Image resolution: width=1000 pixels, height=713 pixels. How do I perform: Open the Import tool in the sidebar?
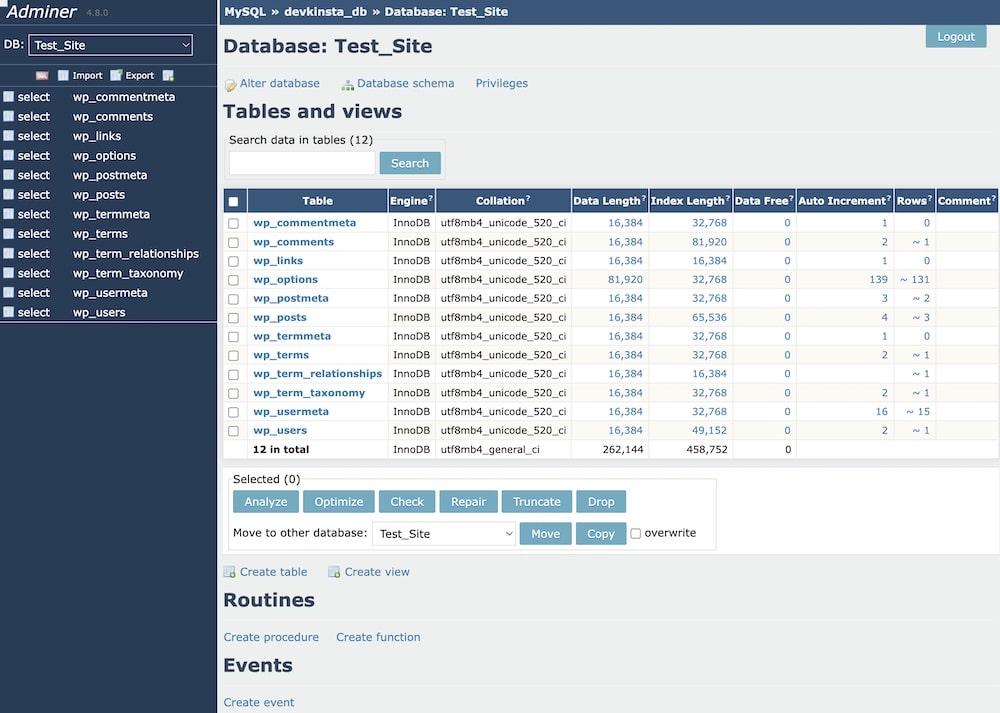[x=80, y=75]
